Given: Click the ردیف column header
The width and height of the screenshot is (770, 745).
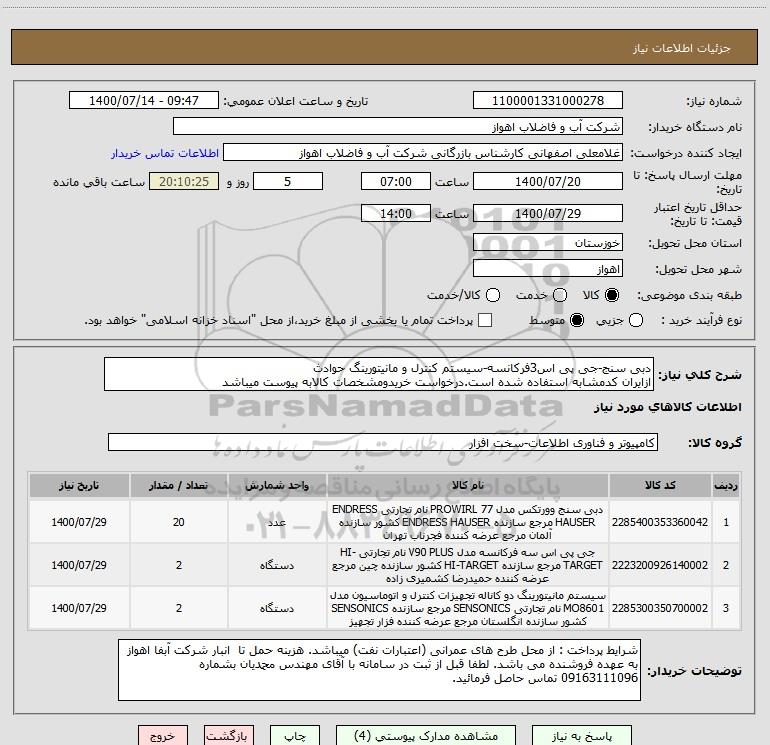Looking at the screenshot, I should 726,486.
